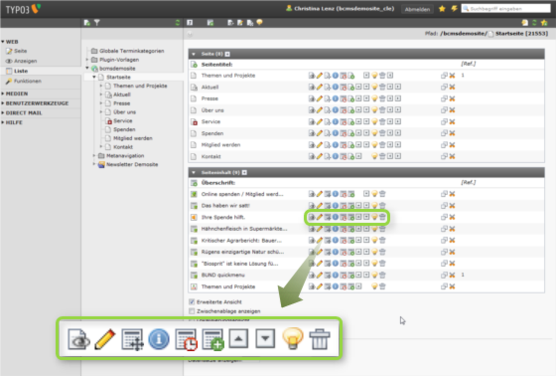
Task: Toggle hide lightbulb in Biosprit row
Action: click(374, 264)
